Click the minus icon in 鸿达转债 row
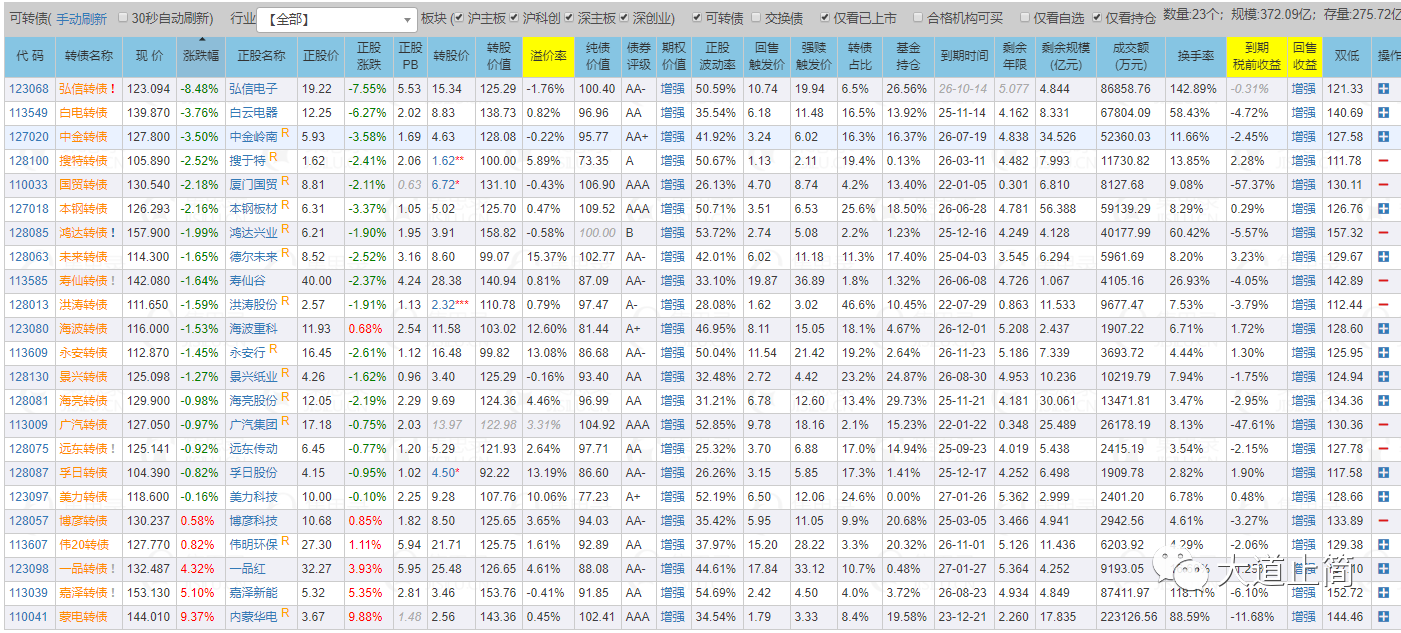 (1383, 233)
